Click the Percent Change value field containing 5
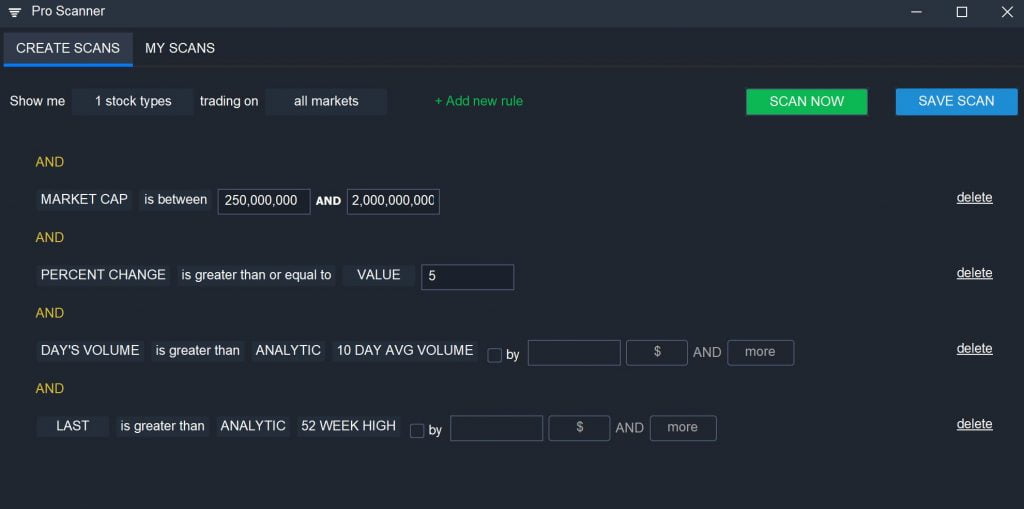Screen dimensions: 1024x509 (467, 277)
